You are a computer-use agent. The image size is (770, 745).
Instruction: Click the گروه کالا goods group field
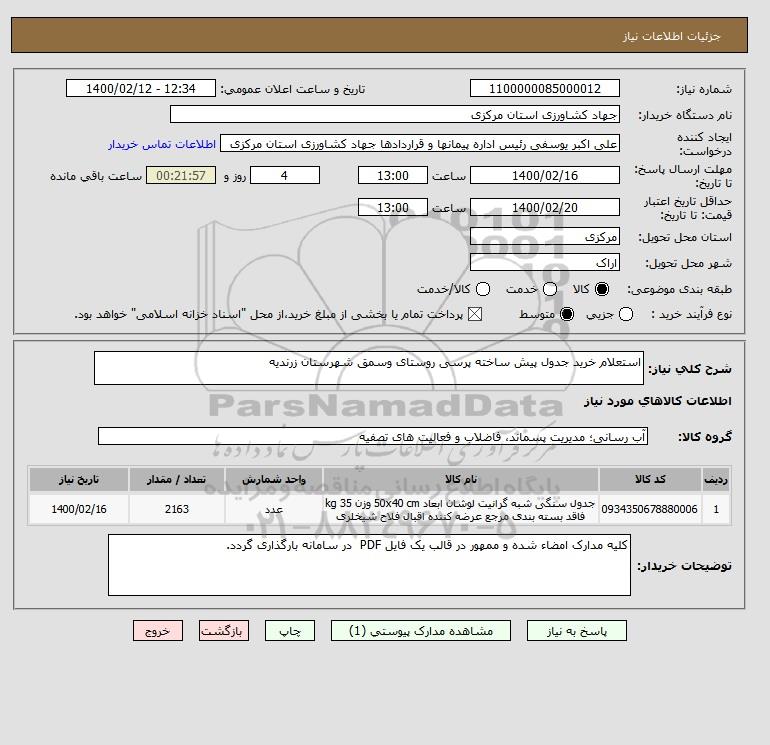[373, 436]
